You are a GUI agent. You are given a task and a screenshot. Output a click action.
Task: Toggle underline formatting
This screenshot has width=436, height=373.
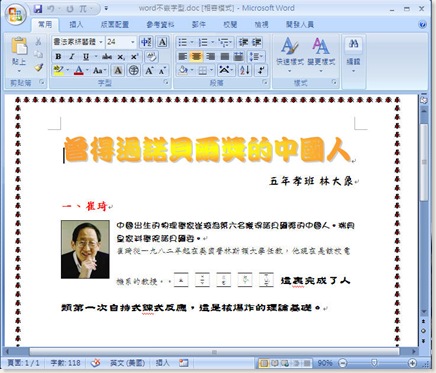86,57
